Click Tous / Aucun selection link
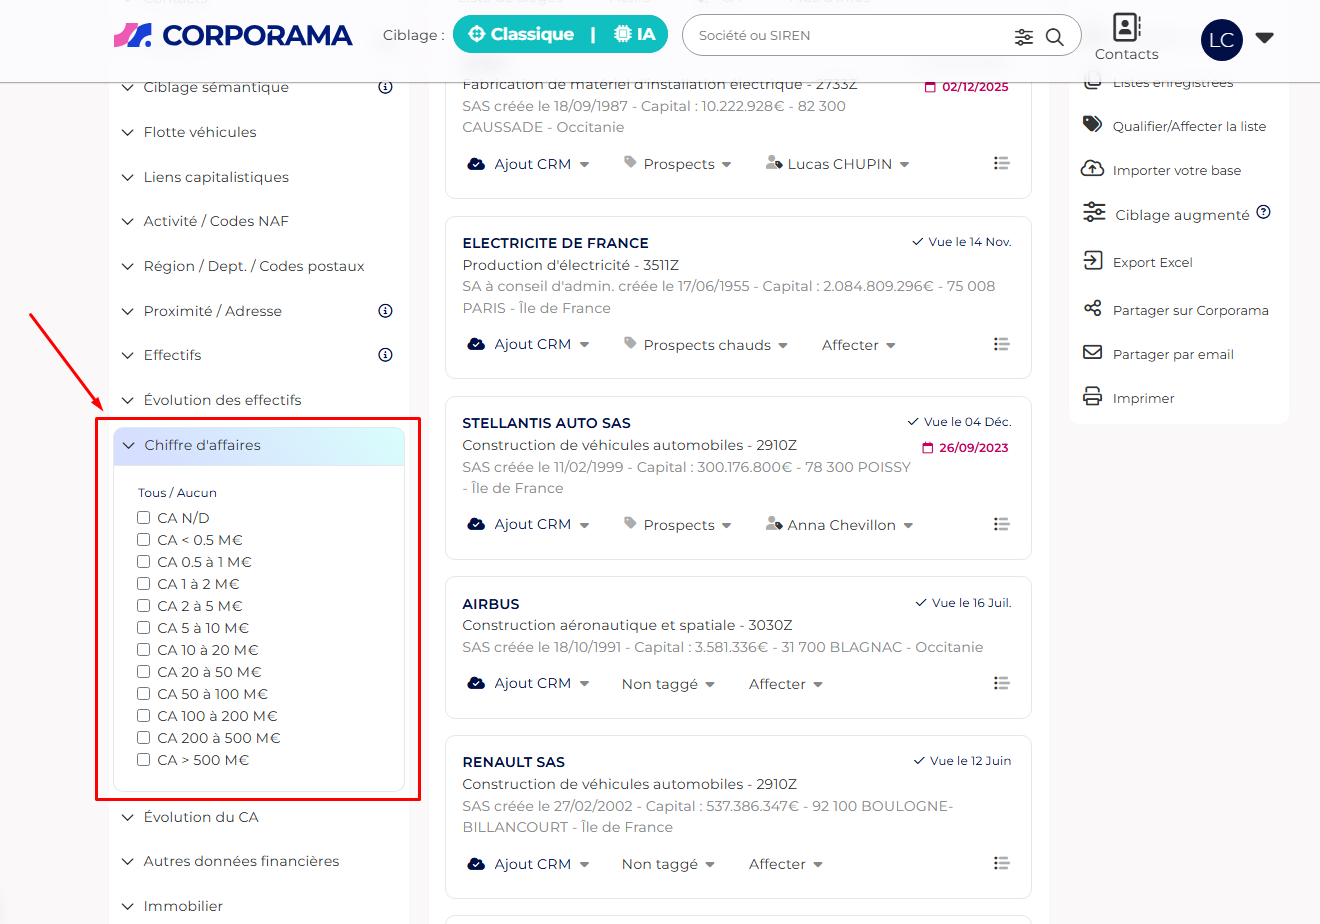 click(177, 493)
